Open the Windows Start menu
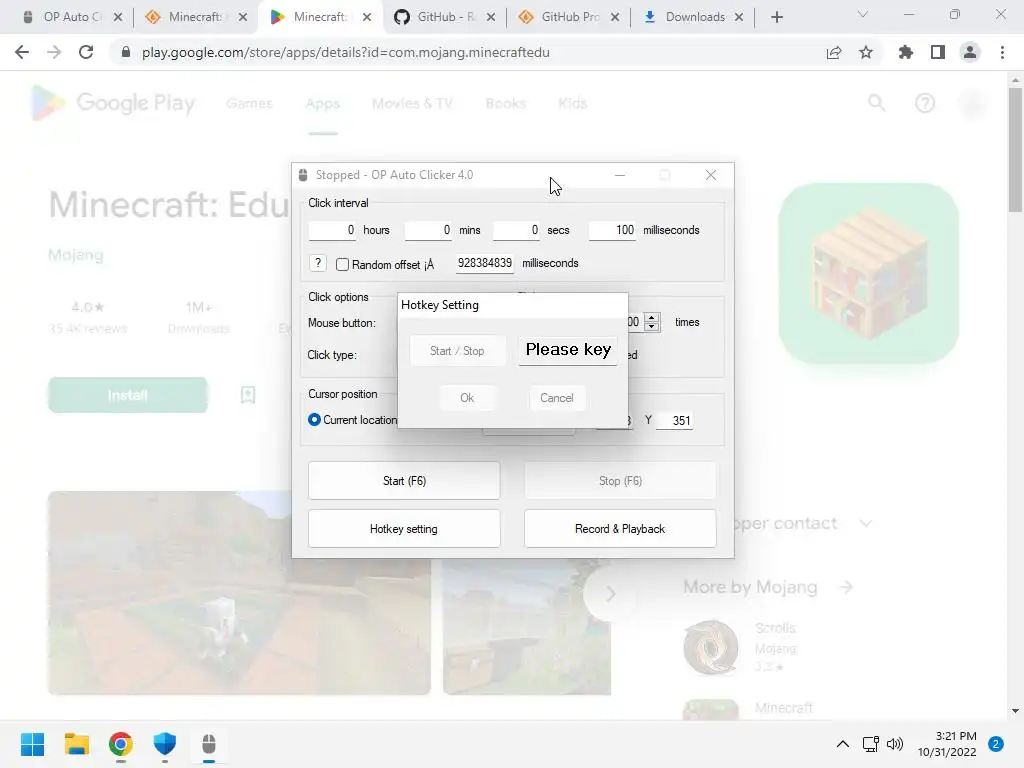 (32, 744)
